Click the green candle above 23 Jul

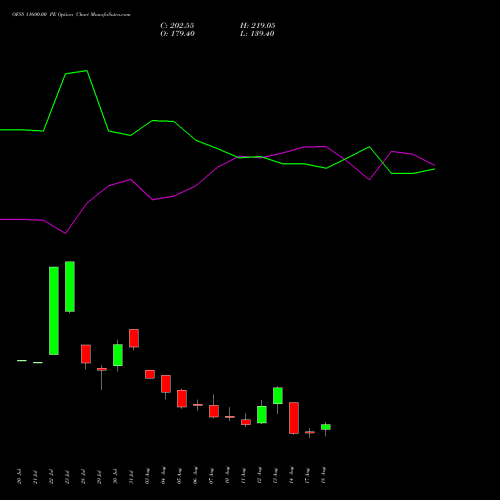pyautogui.click(x=70, y=287)
